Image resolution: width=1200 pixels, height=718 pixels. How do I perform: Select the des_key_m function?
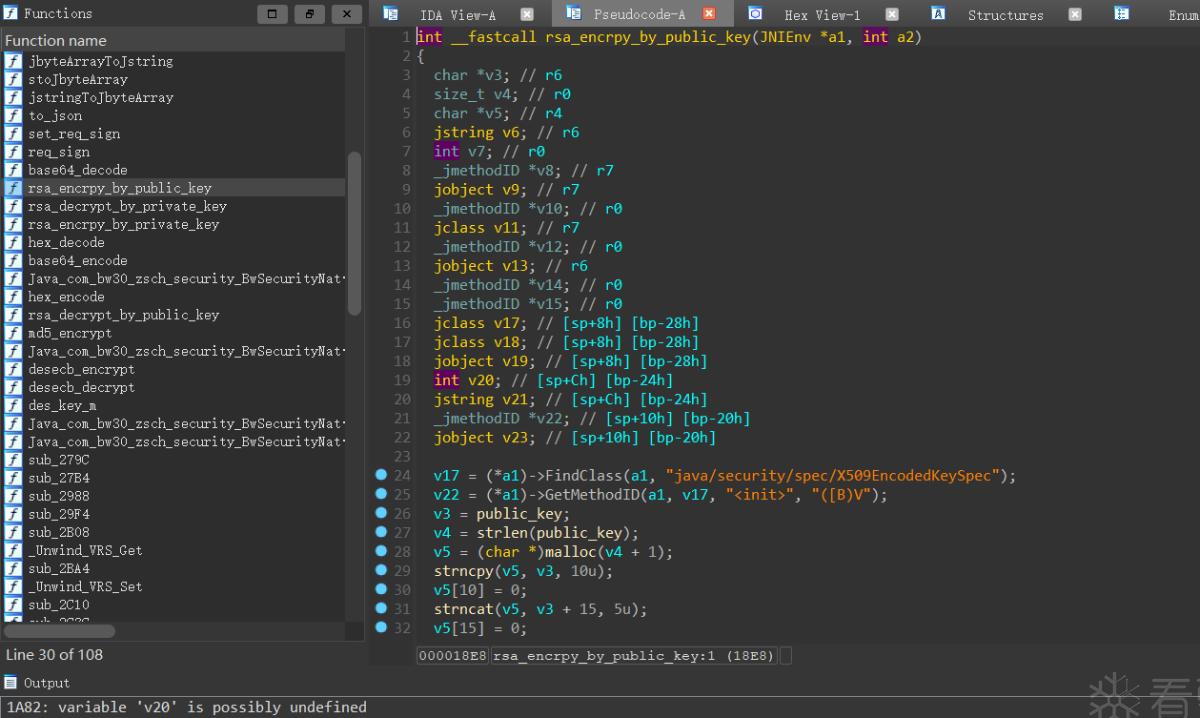click(62, 405)
